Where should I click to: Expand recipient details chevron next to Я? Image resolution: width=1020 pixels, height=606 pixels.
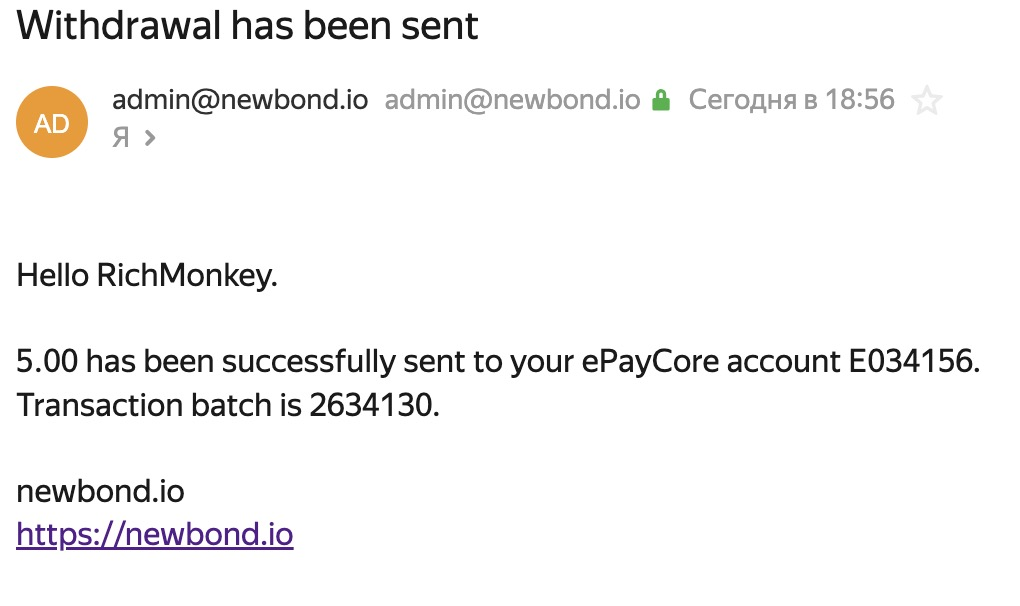[150, 138]
